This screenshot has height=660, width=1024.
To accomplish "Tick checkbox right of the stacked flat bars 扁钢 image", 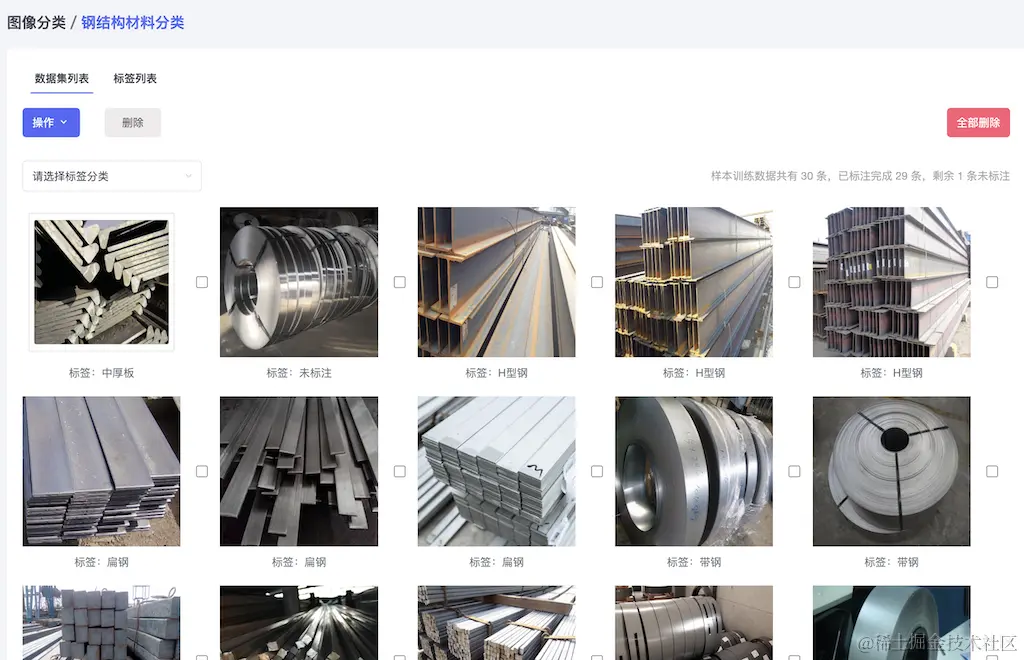I will coord(202,471).
